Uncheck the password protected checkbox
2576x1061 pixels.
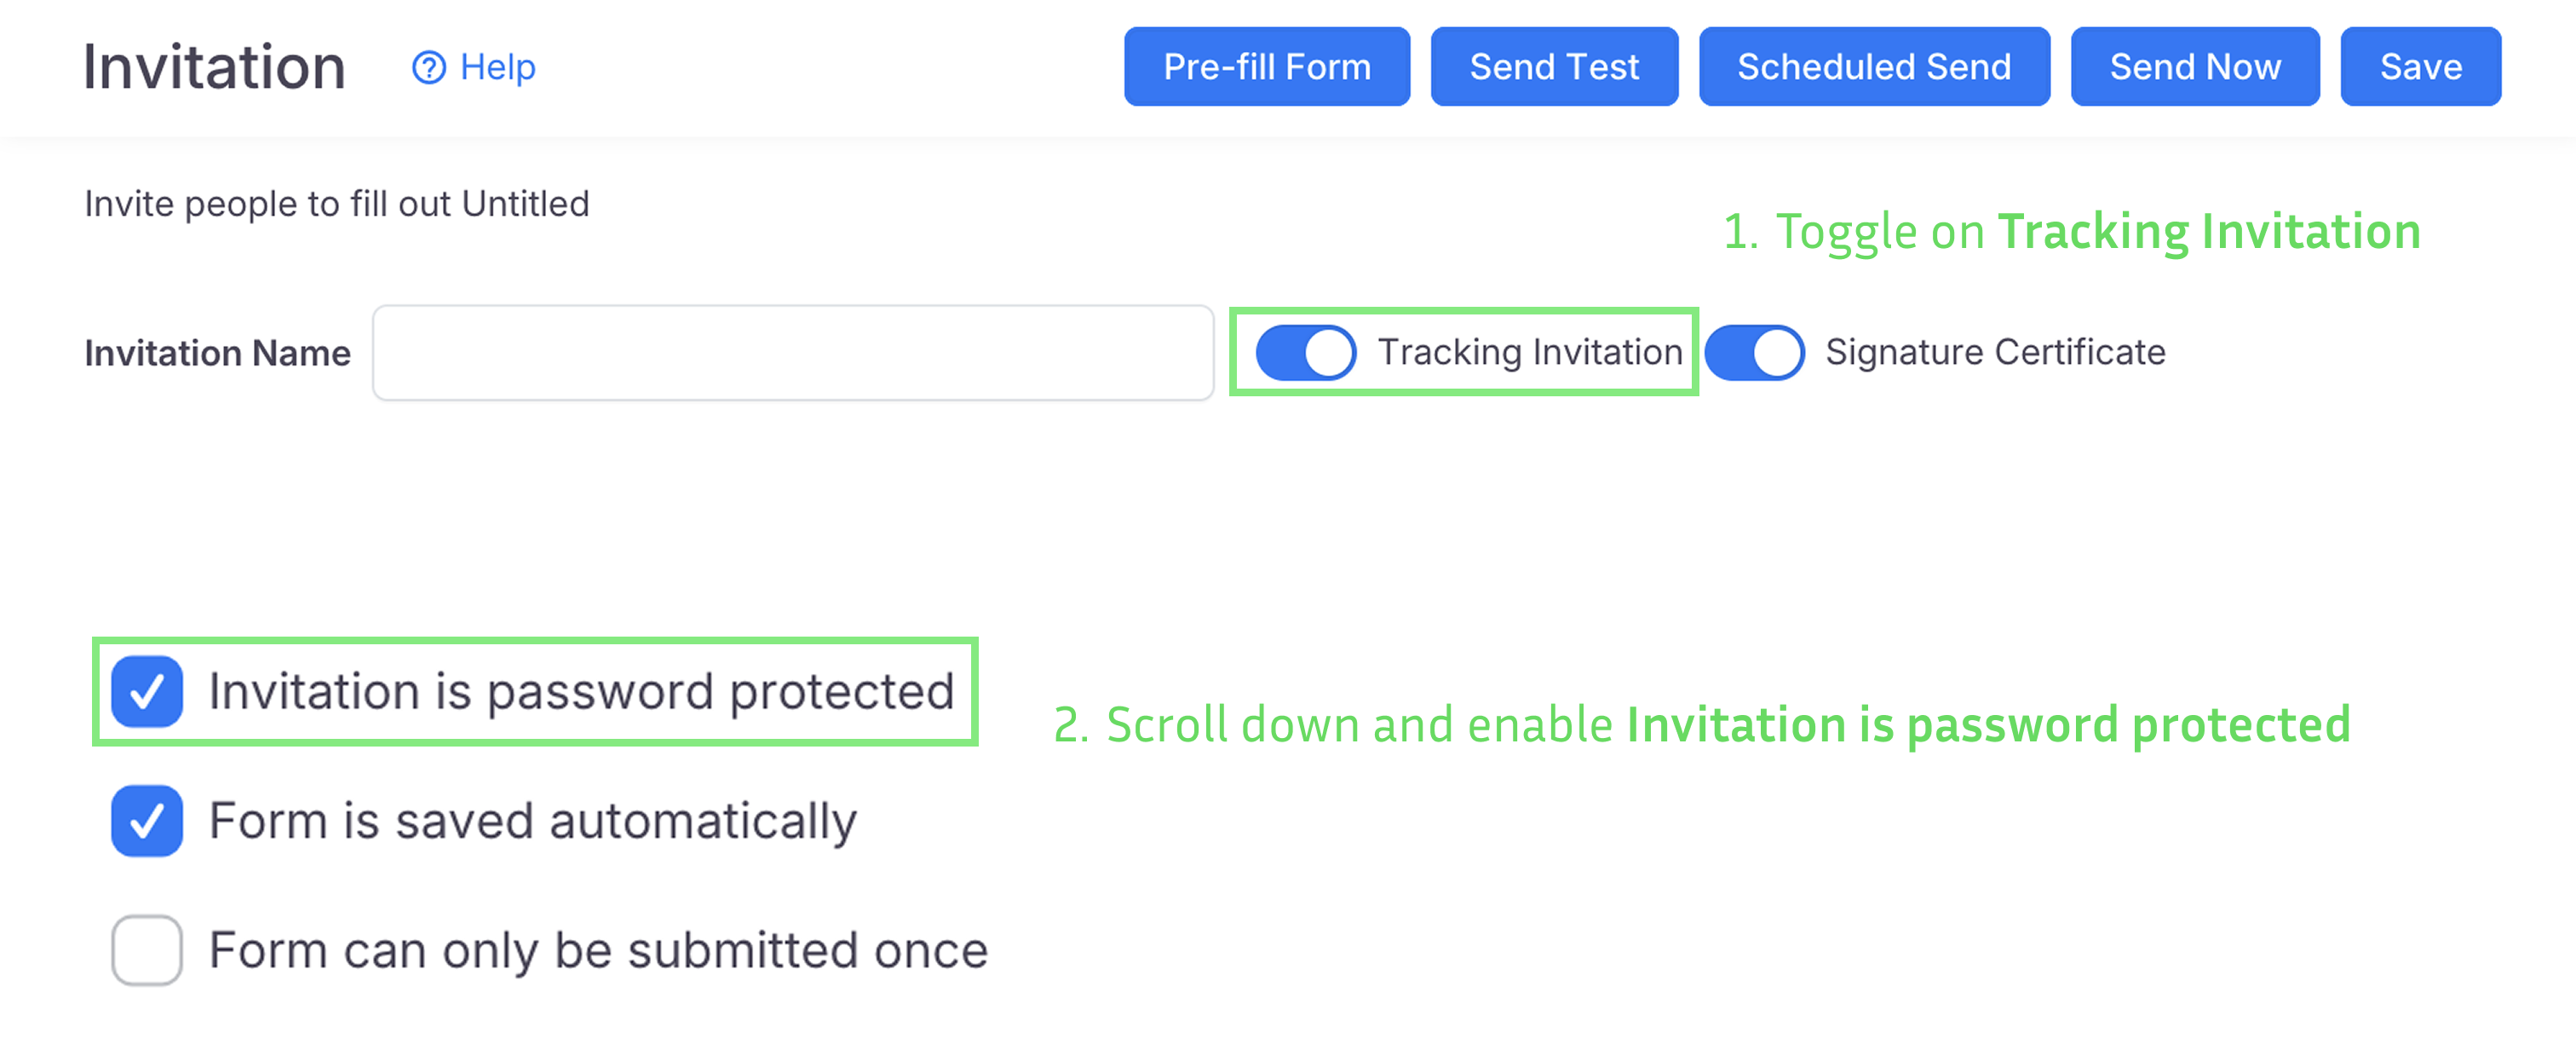pyautogui.click(x=147, y=691)
